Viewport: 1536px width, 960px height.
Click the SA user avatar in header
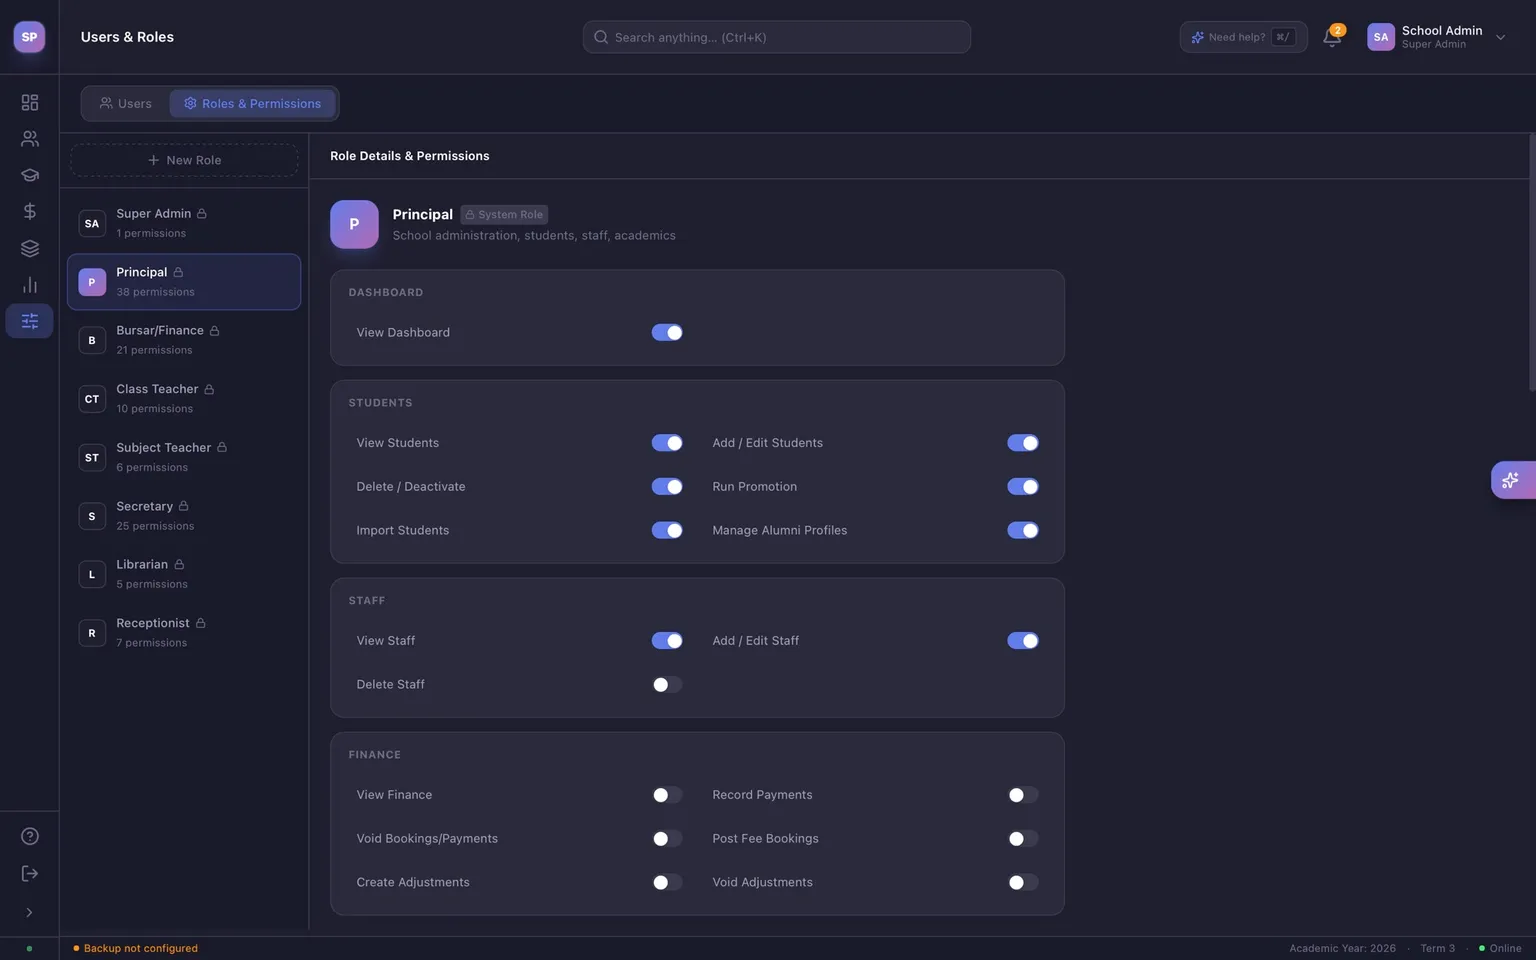pyautogui.click(x=1381, y=37)
